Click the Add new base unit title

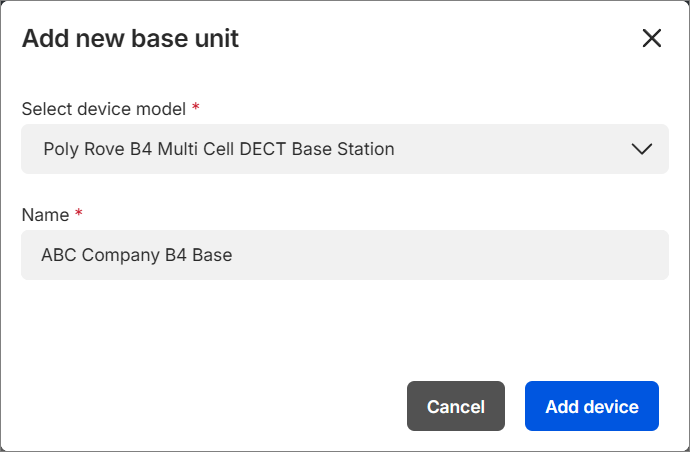click(x=130, y=39)
